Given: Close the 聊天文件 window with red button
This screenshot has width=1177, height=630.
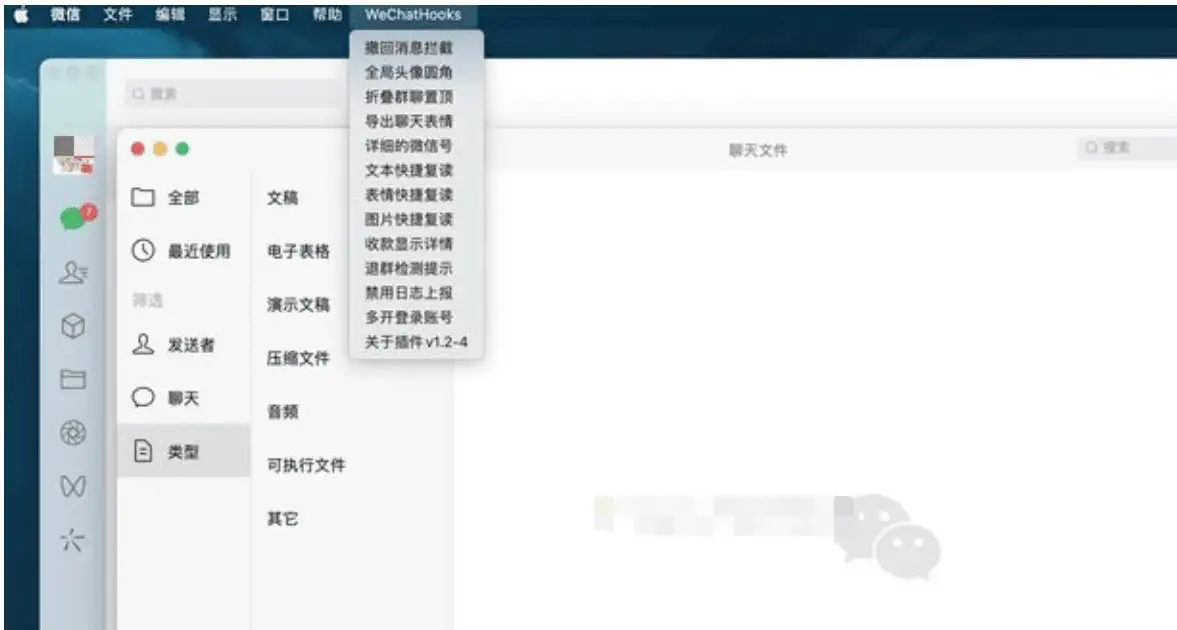Looking at the screenshot, I should pos(137,149).
